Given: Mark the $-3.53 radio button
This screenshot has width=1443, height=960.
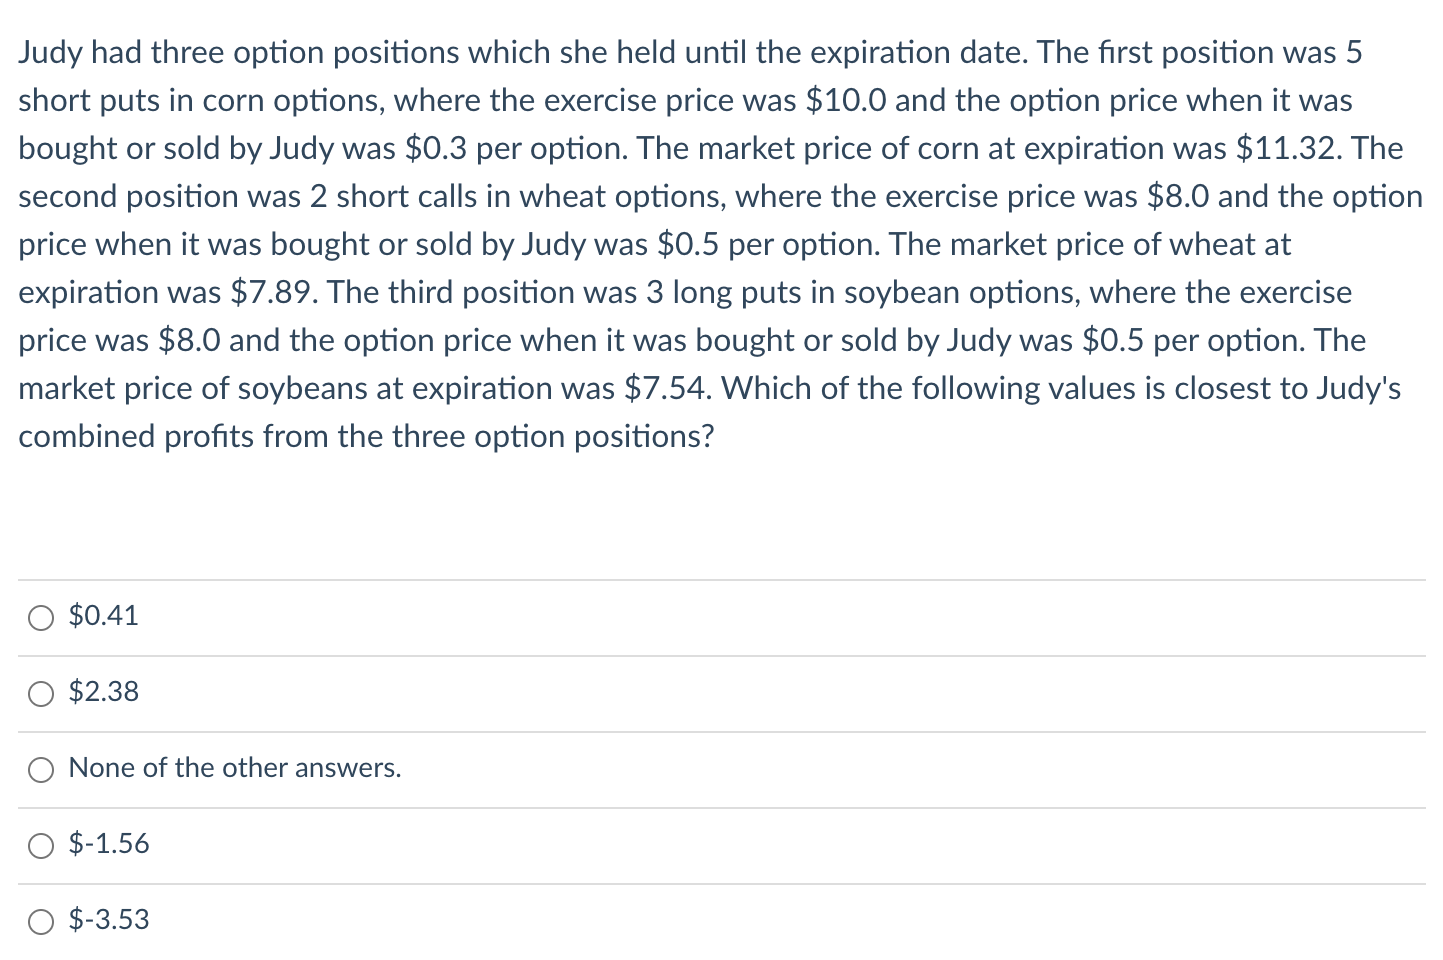Looking at the screenshot, I should (41, 922).
